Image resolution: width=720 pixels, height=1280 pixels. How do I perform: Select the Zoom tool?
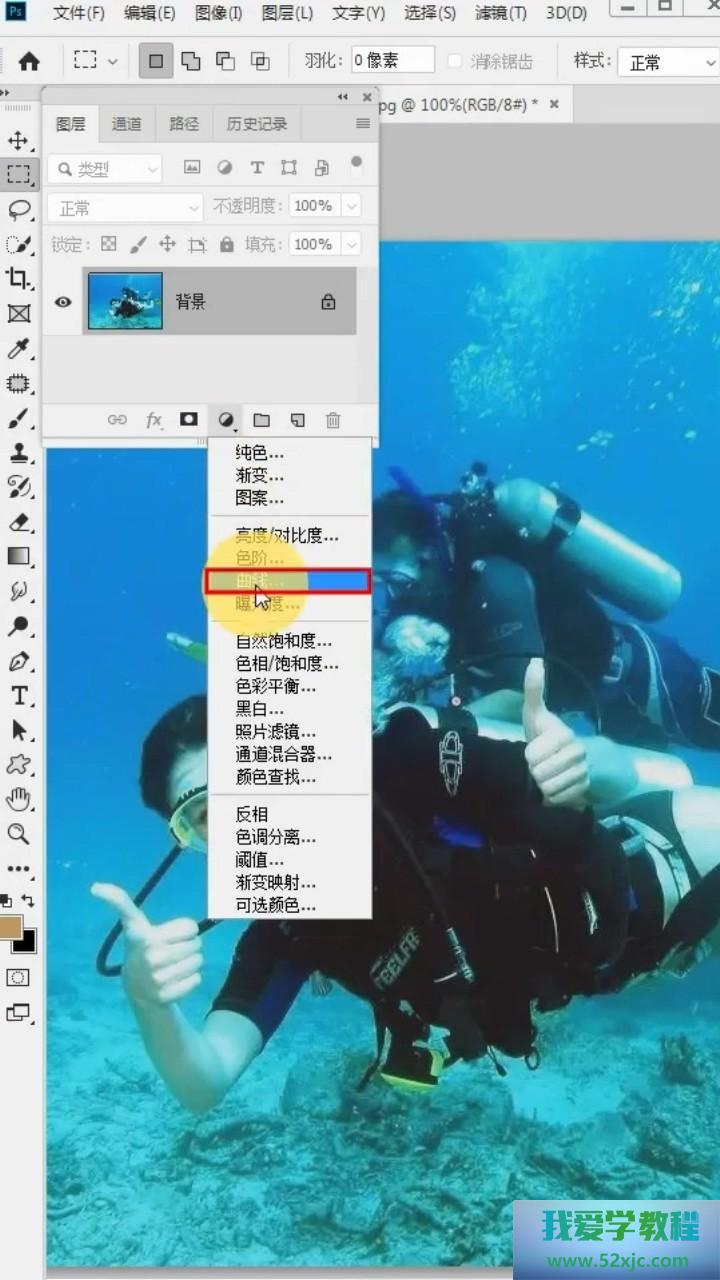(18, 834)
